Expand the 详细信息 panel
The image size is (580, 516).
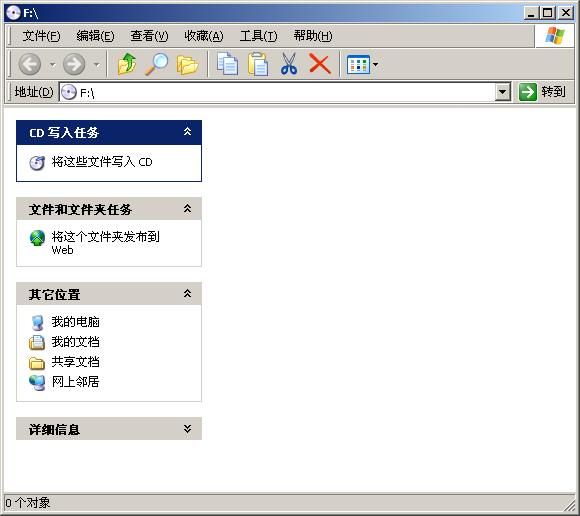coord(188,429)
